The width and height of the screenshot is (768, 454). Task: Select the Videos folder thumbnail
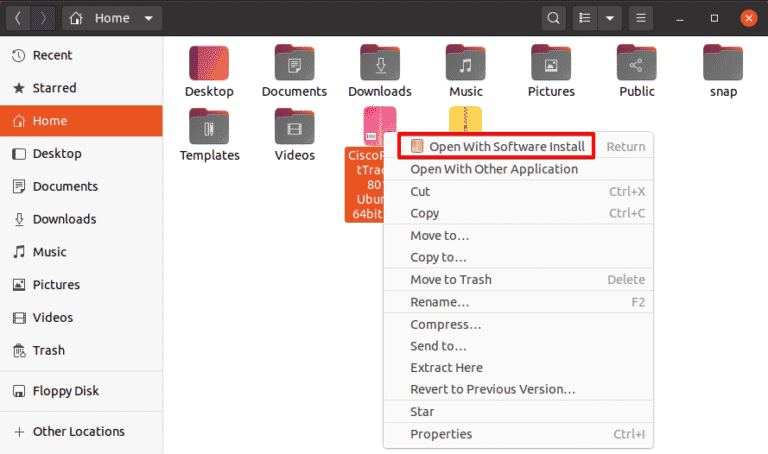pyautogui.click(x=295, y=127)
